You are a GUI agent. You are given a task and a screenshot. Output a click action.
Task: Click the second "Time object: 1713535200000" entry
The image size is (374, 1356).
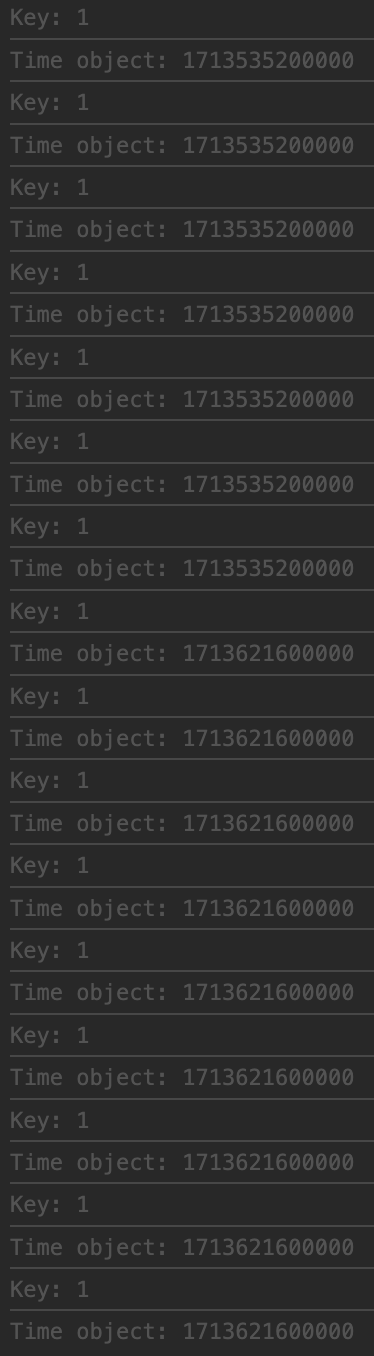pos(182,146)
